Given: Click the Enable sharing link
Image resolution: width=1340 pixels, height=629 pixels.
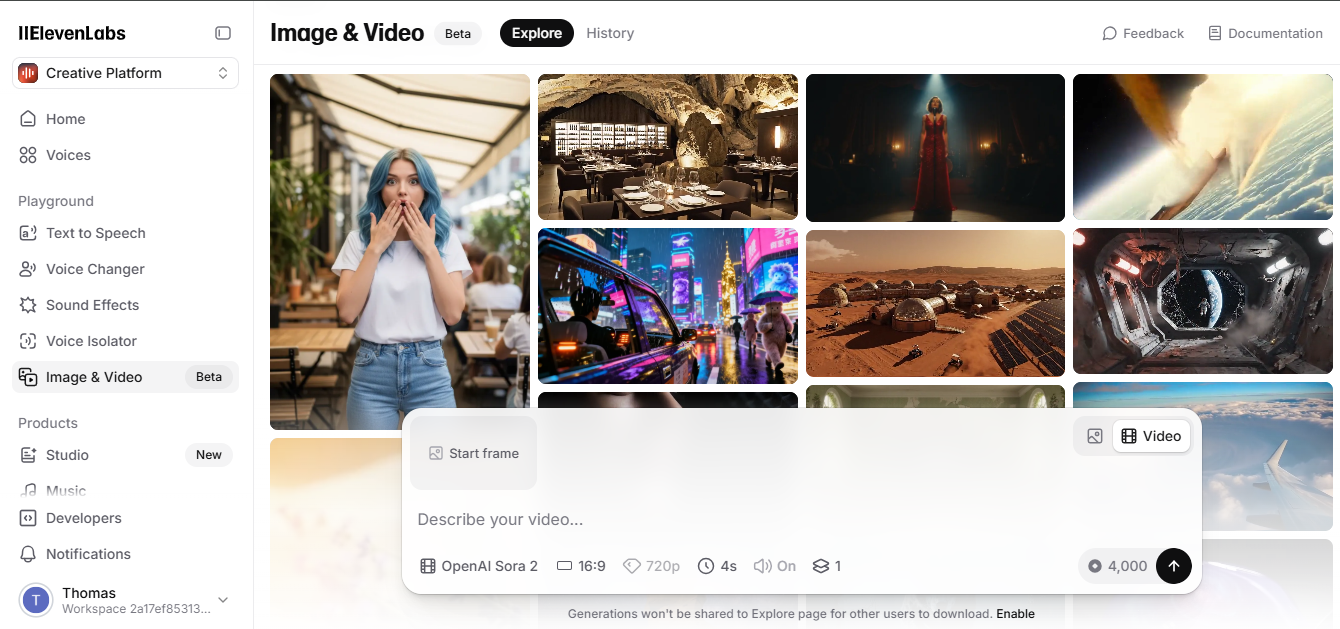Looking at the screenshot, I should click(1015, 614).
